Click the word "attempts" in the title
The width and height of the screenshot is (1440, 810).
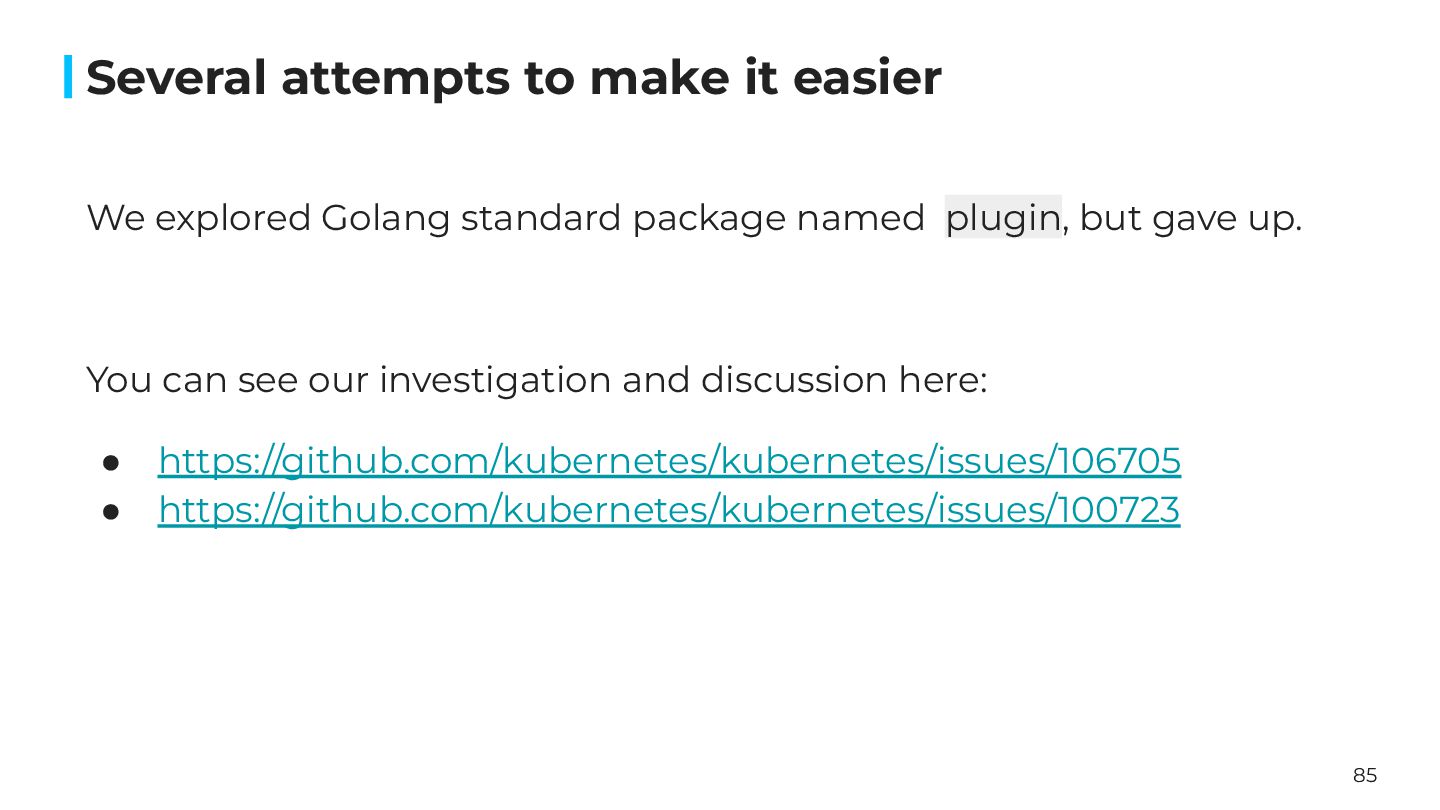(x=394, y=78)
